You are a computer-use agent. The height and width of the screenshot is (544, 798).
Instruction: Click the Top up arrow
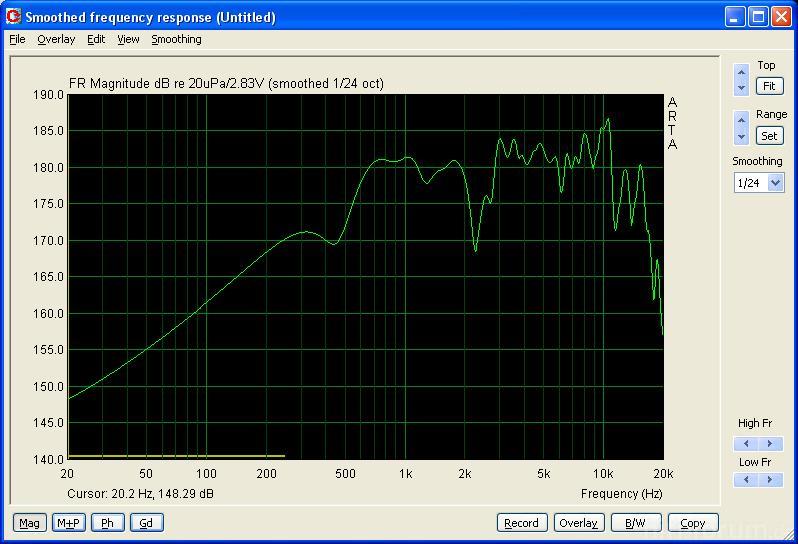(x=741, y=73)
